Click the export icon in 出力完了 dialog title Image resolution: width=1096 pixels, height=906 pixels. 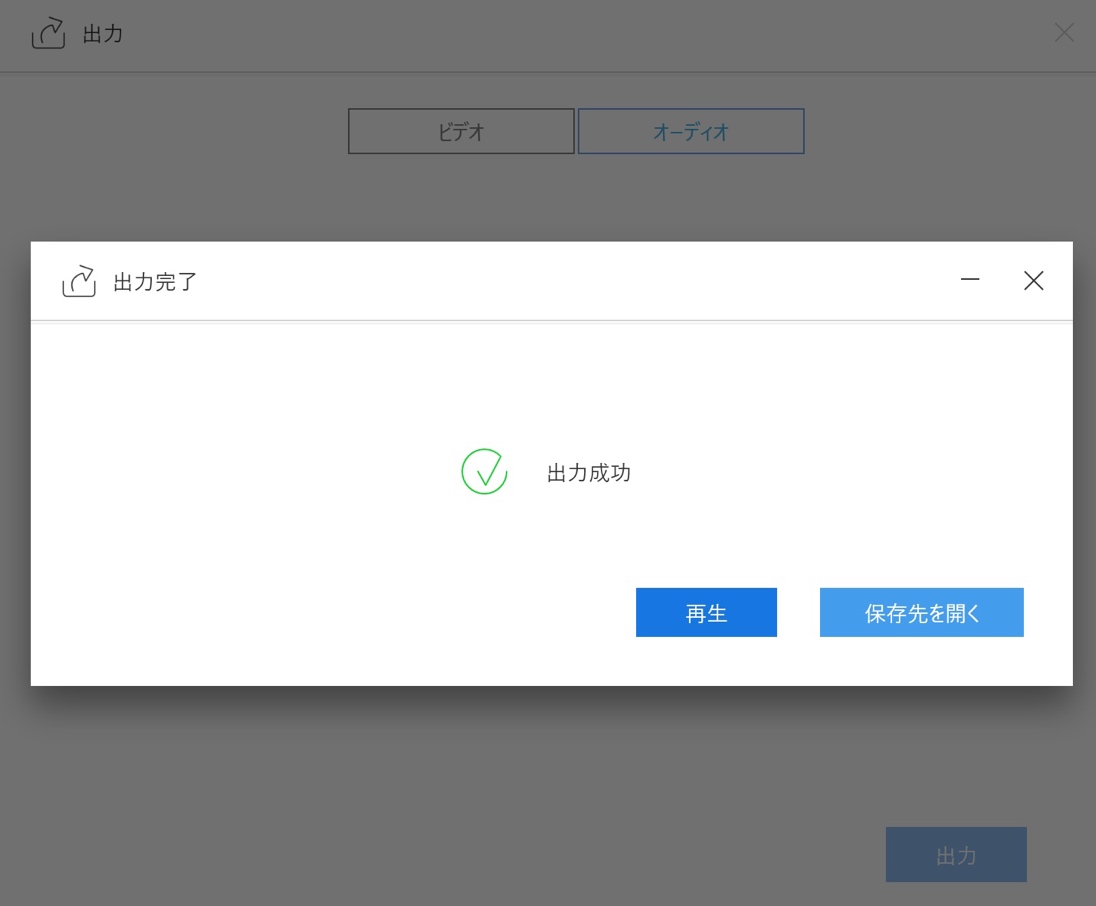pos(79,281)
